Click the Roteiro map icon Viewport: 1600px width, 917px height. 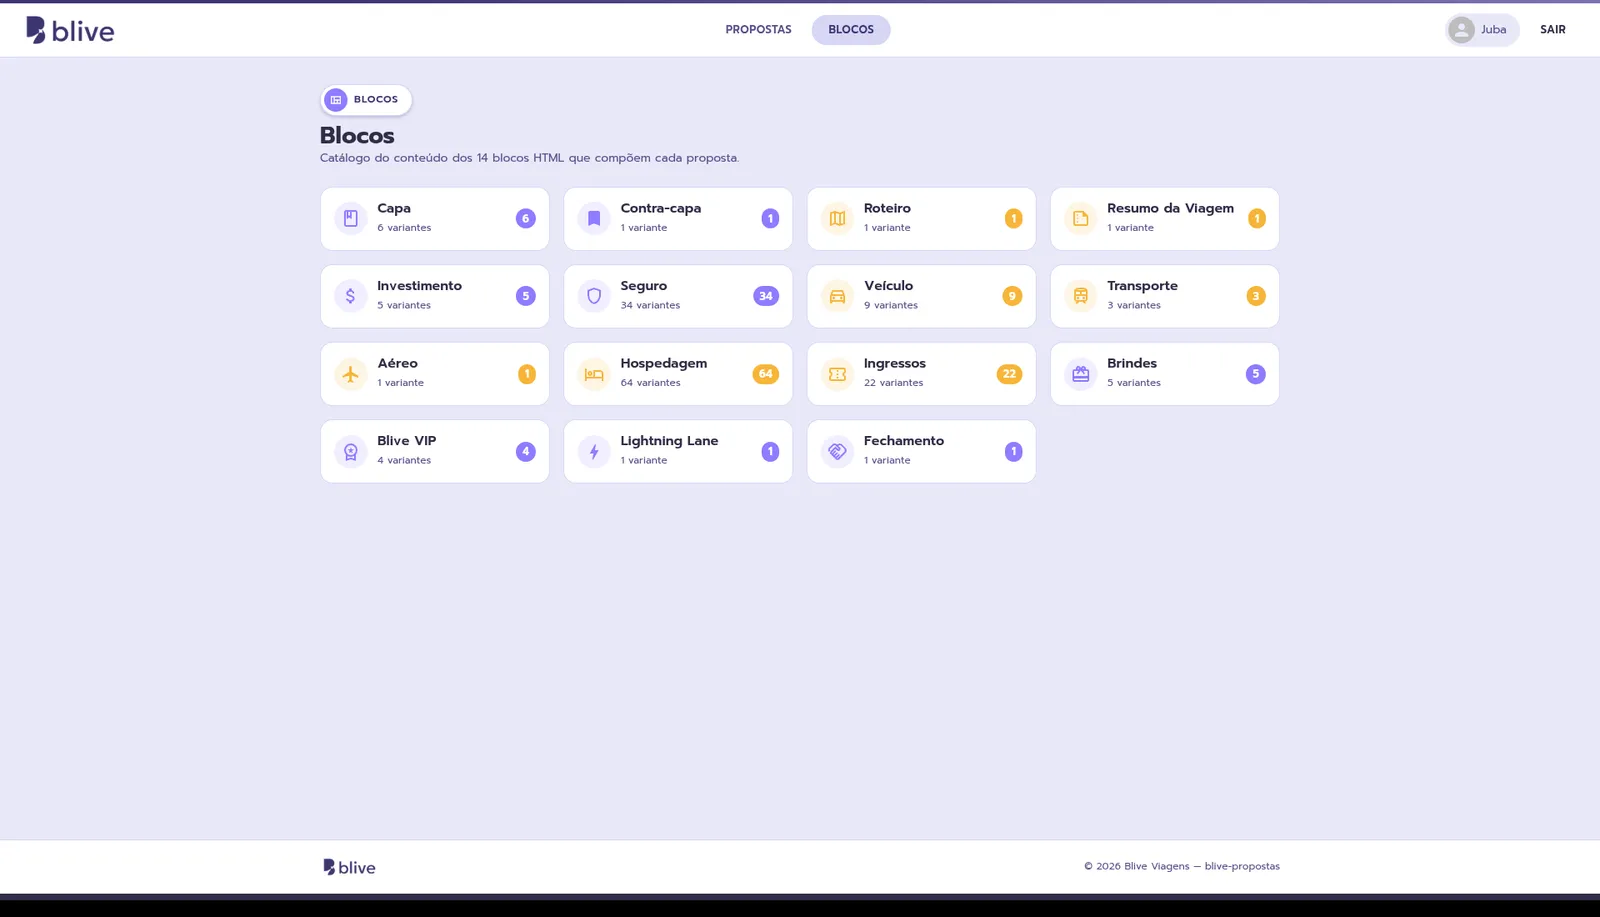[x=837, y=218]
